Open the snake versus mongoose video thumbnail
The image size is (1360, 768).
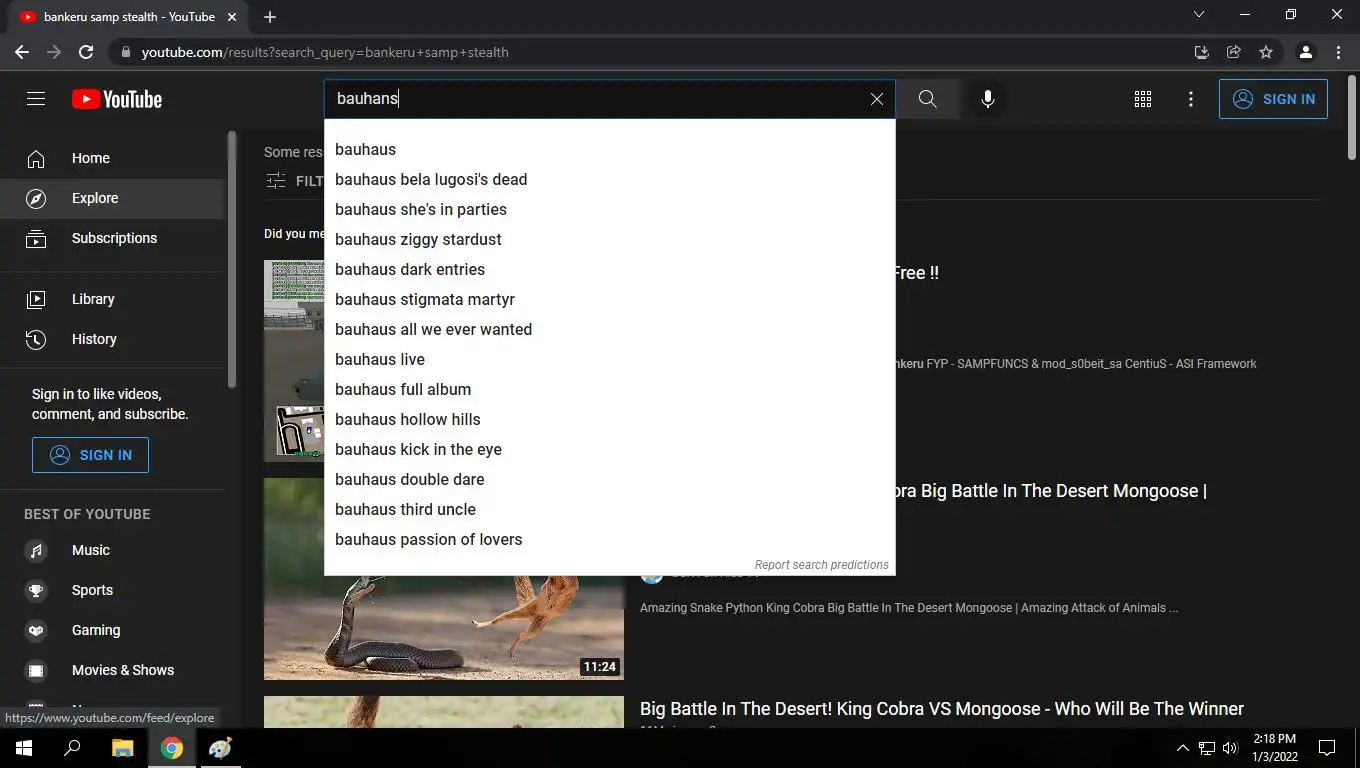point(444,579)
